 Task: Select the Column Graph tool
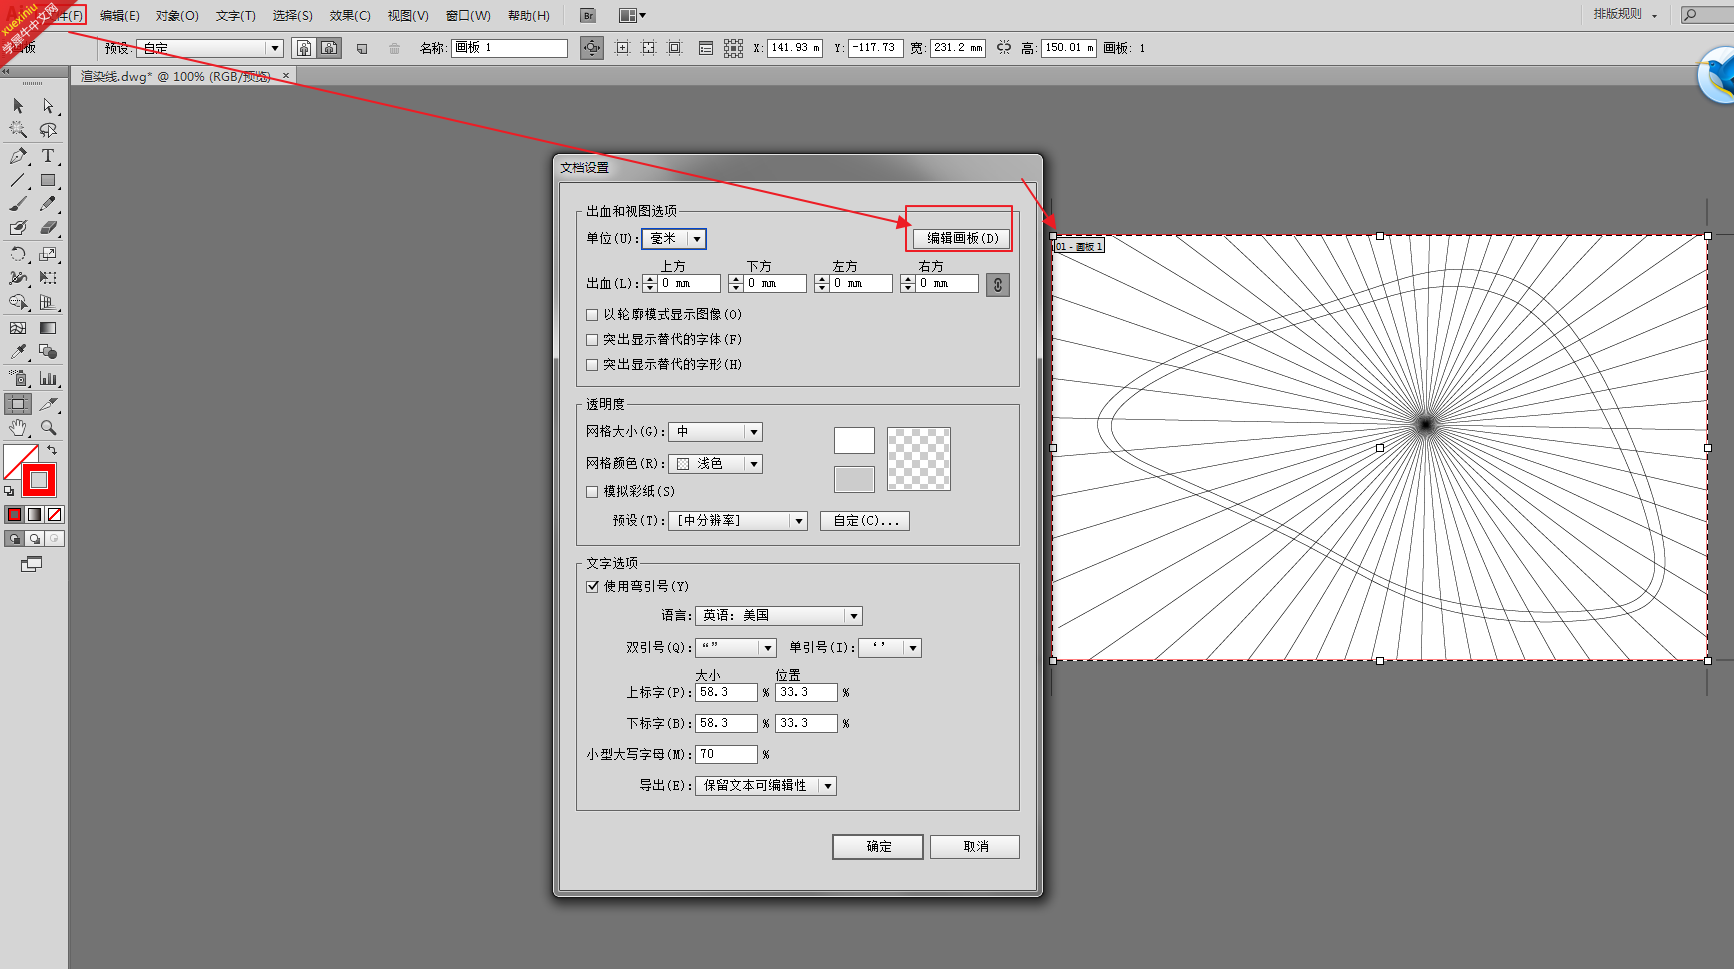[48, 378]
